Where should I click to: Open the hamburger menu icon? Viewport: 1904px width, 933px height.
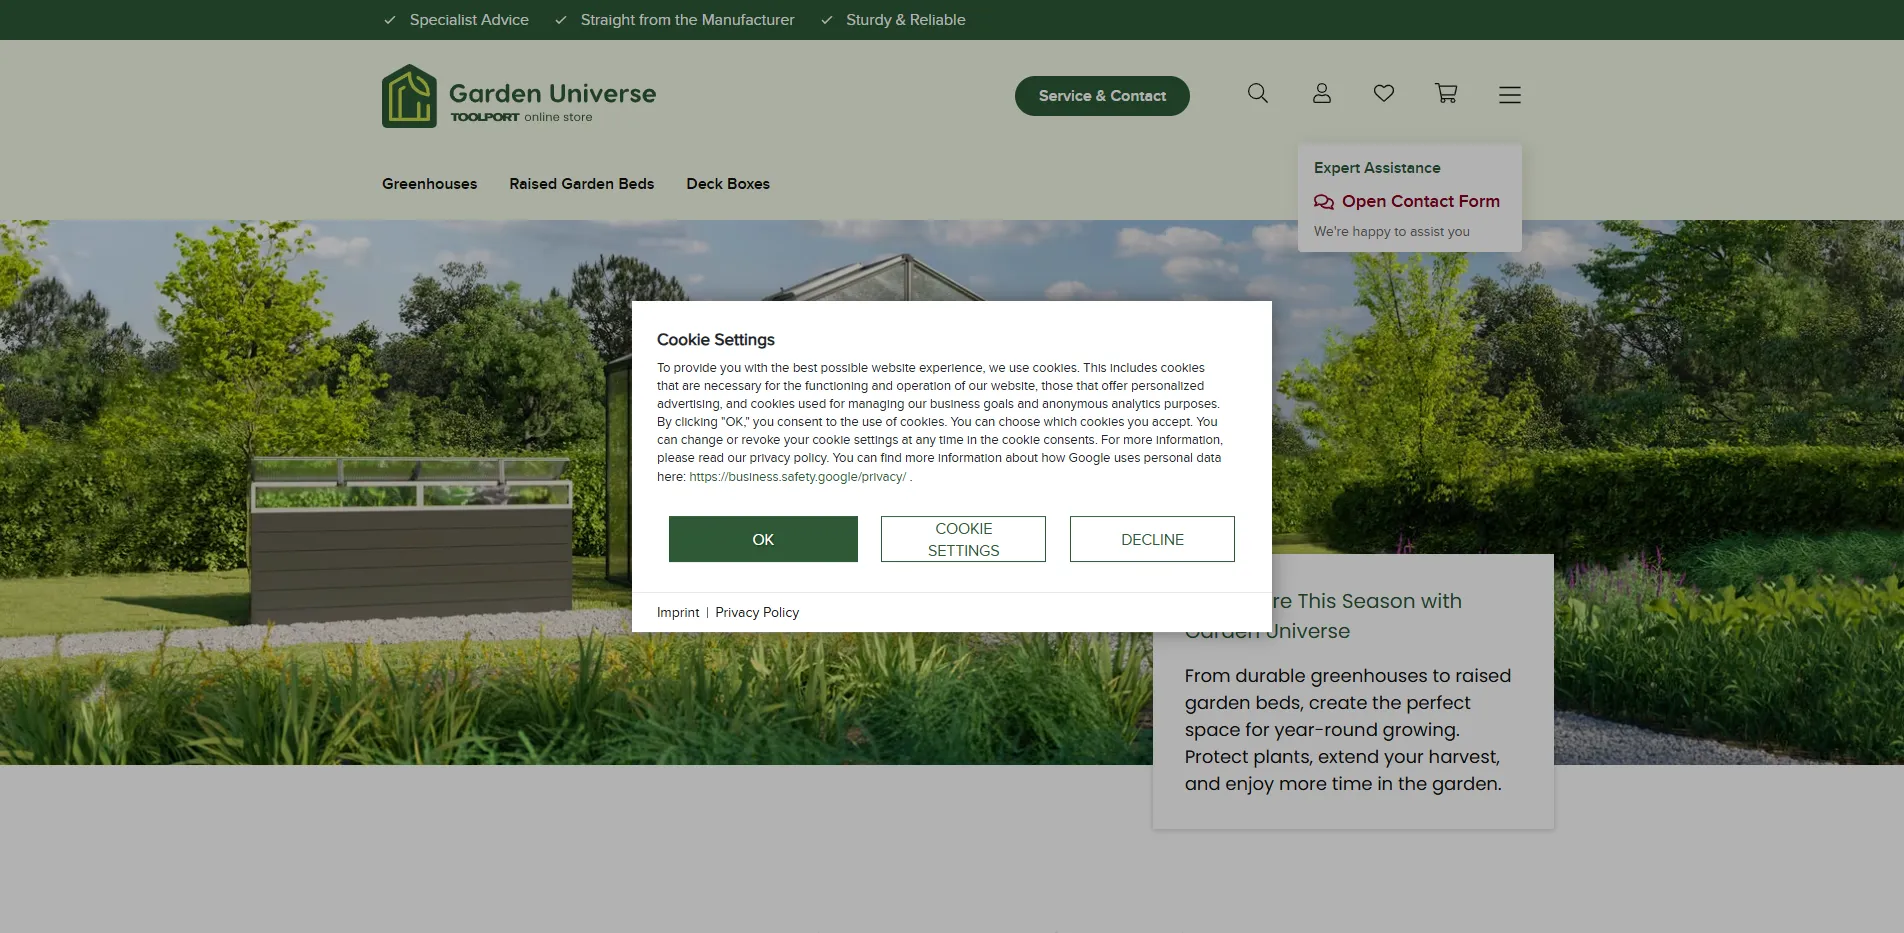[x=1509, y=95]
